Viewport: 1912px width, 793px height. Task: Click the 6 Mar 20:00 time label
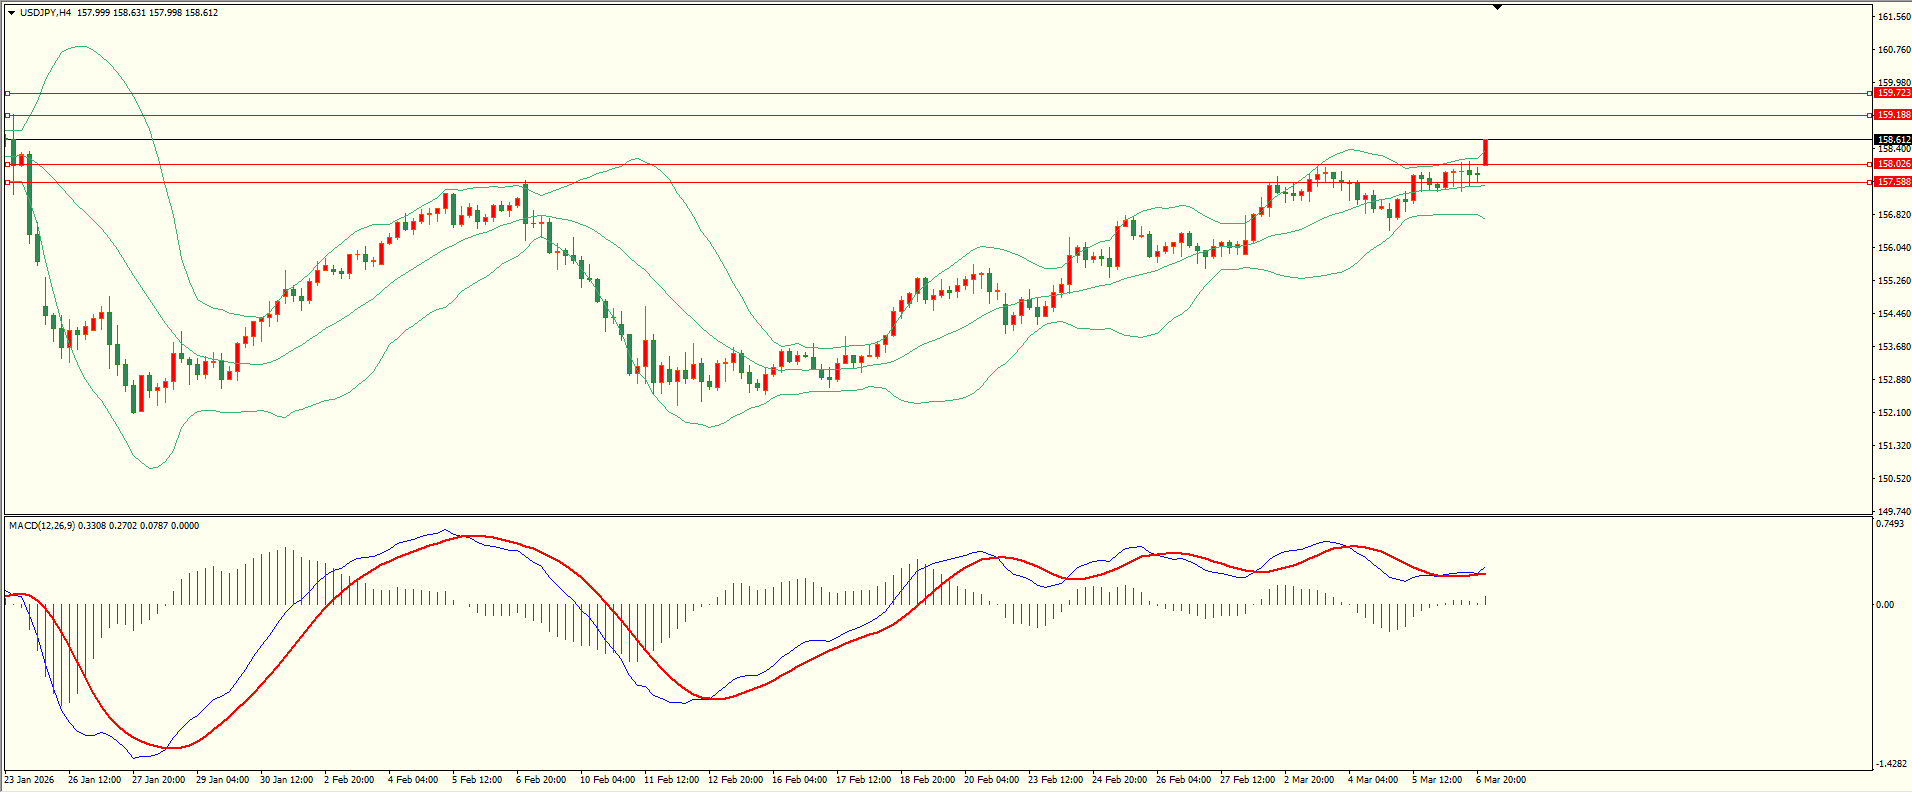1501,780
